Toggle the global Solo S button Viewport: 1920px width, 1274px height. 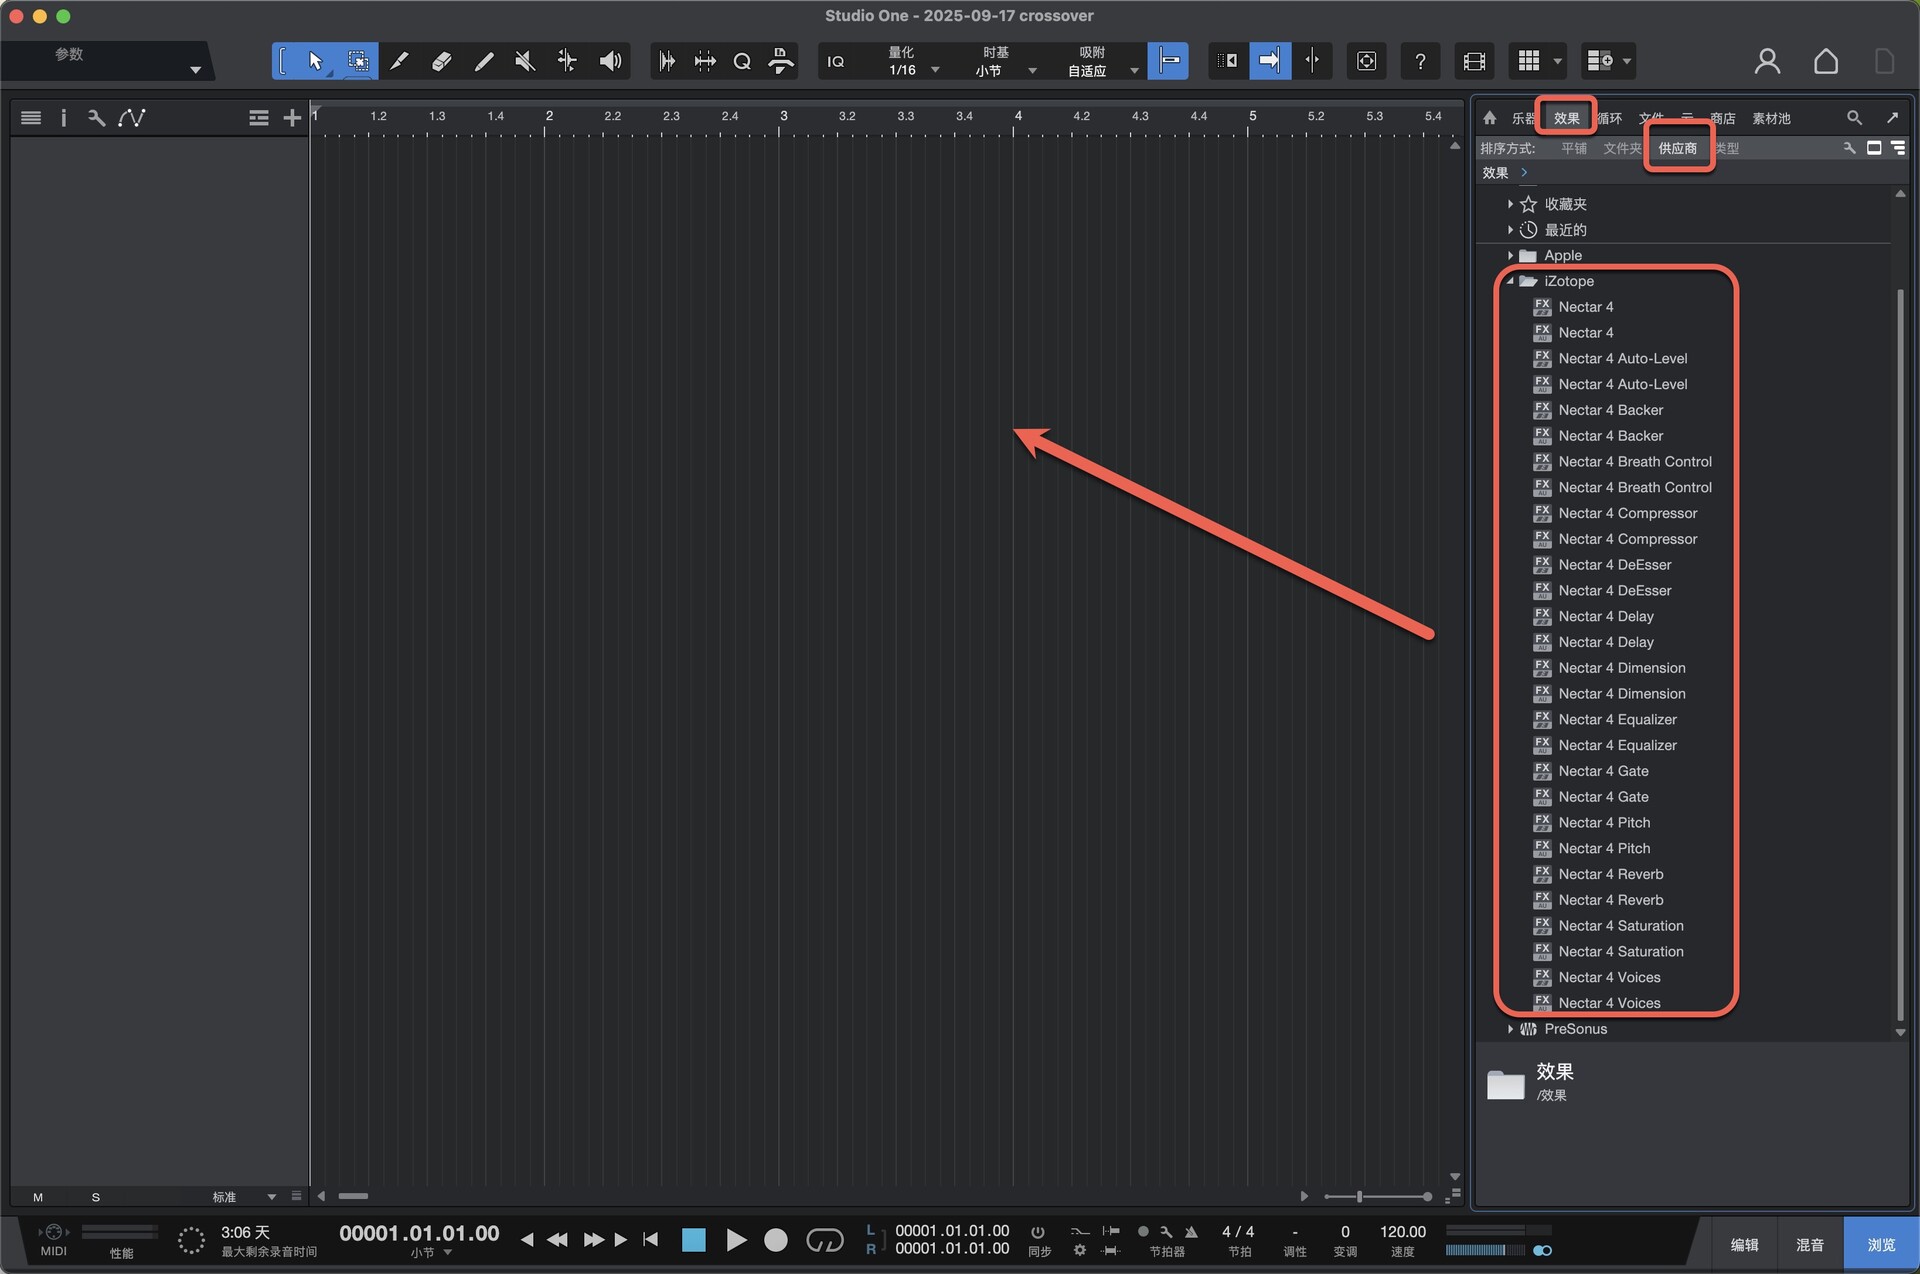[x=96, y=1197]
